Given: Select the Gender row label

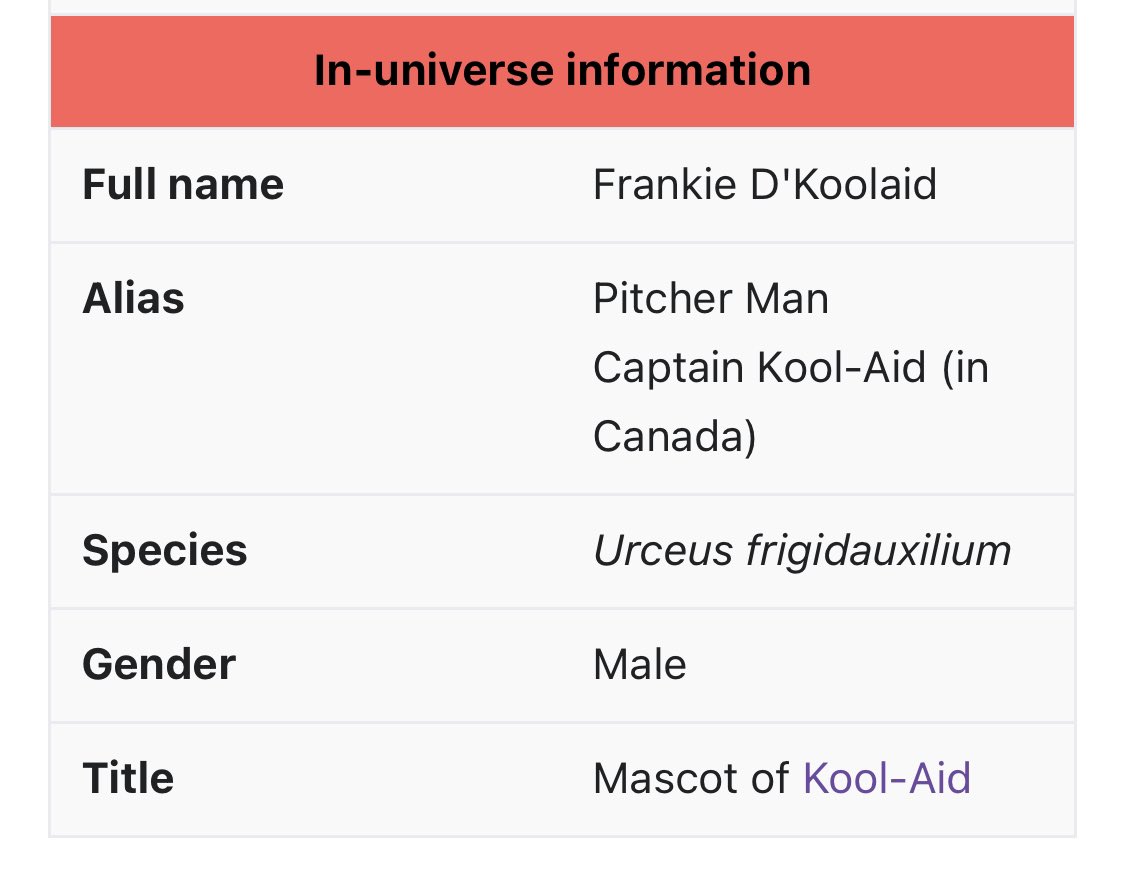Looking at the screenshot, I should pos(159,664).
